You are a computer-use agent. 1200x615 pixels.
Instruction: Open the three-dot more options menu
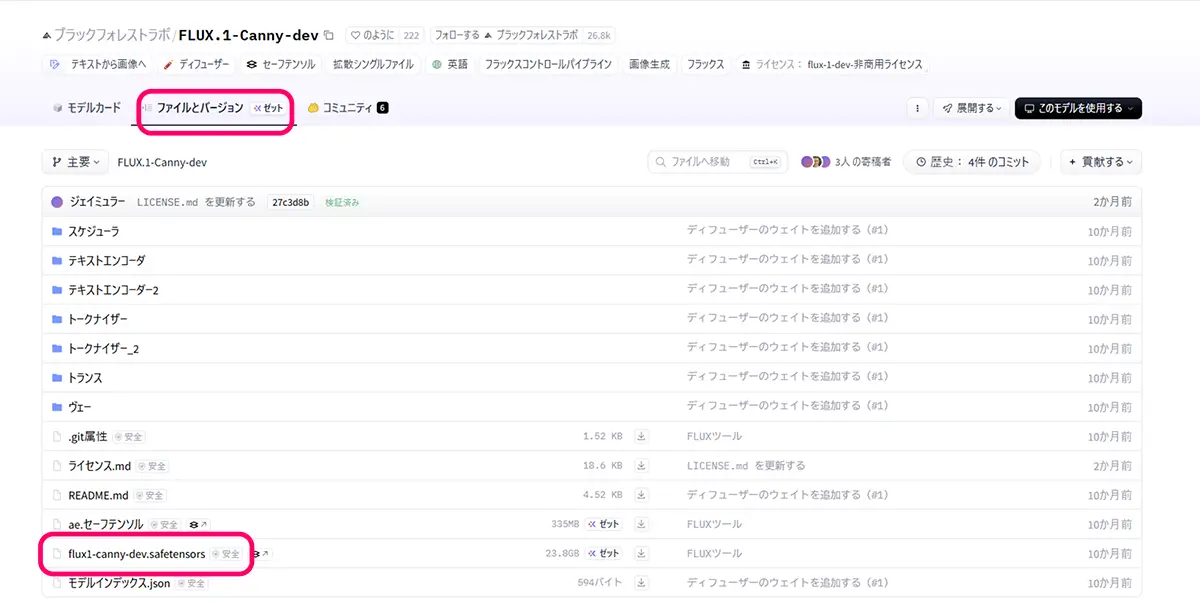(917, 108)
